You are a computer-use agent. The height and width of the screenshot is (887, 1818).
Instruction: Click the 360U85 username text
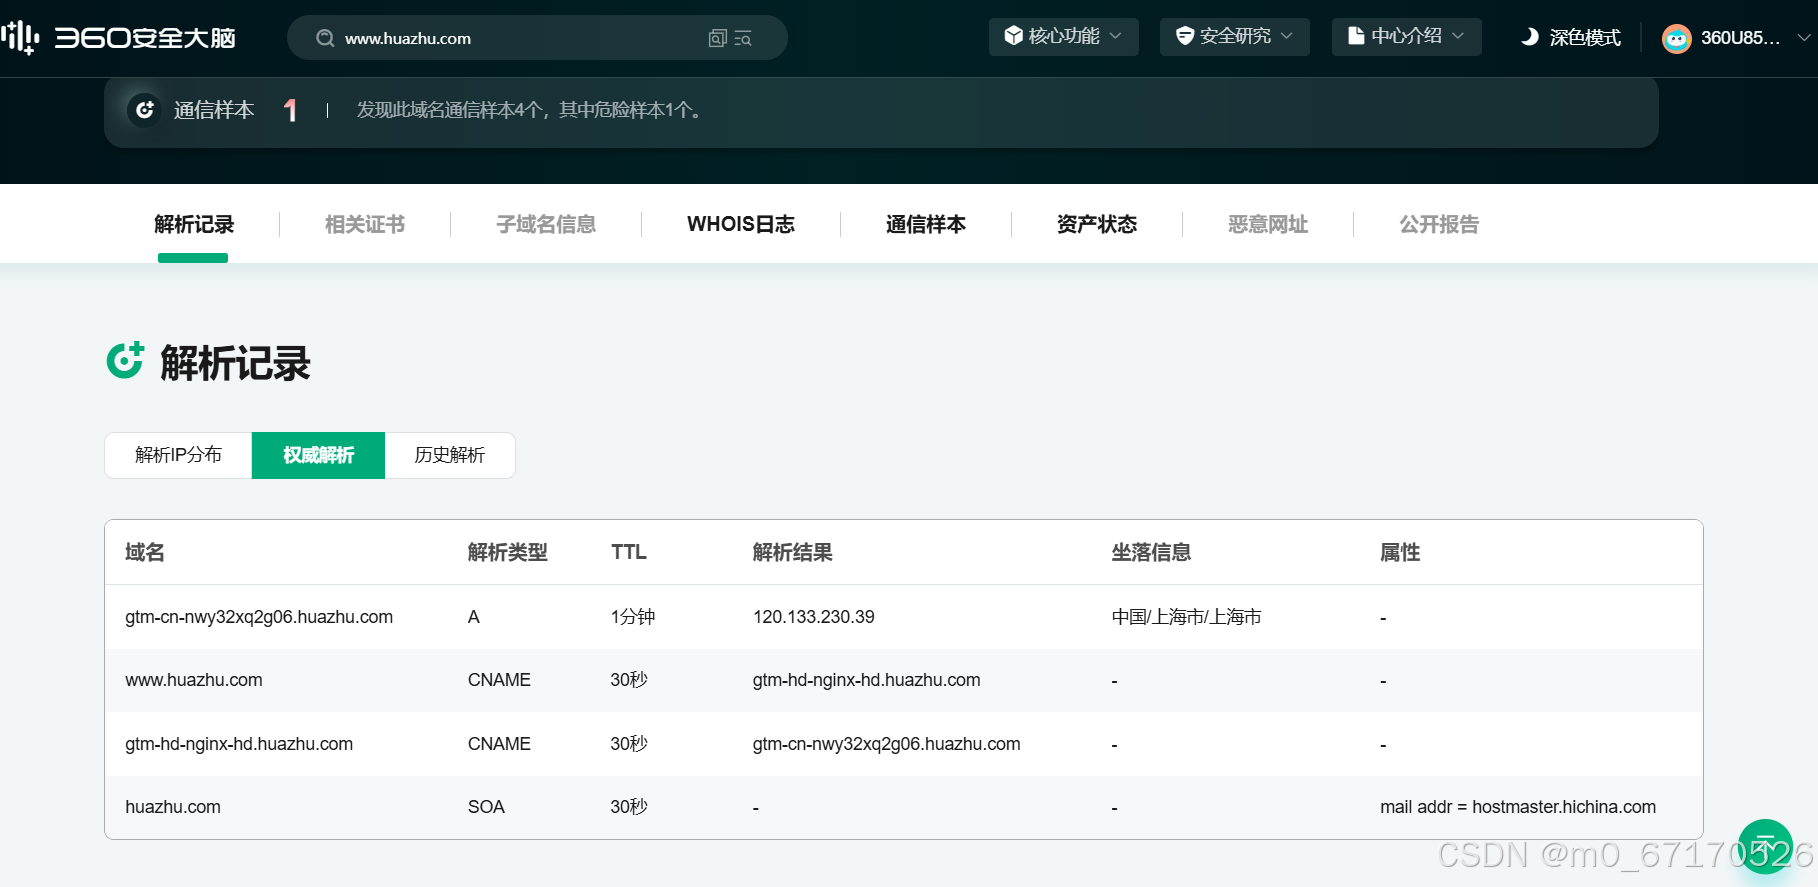tap(1740, 38)
